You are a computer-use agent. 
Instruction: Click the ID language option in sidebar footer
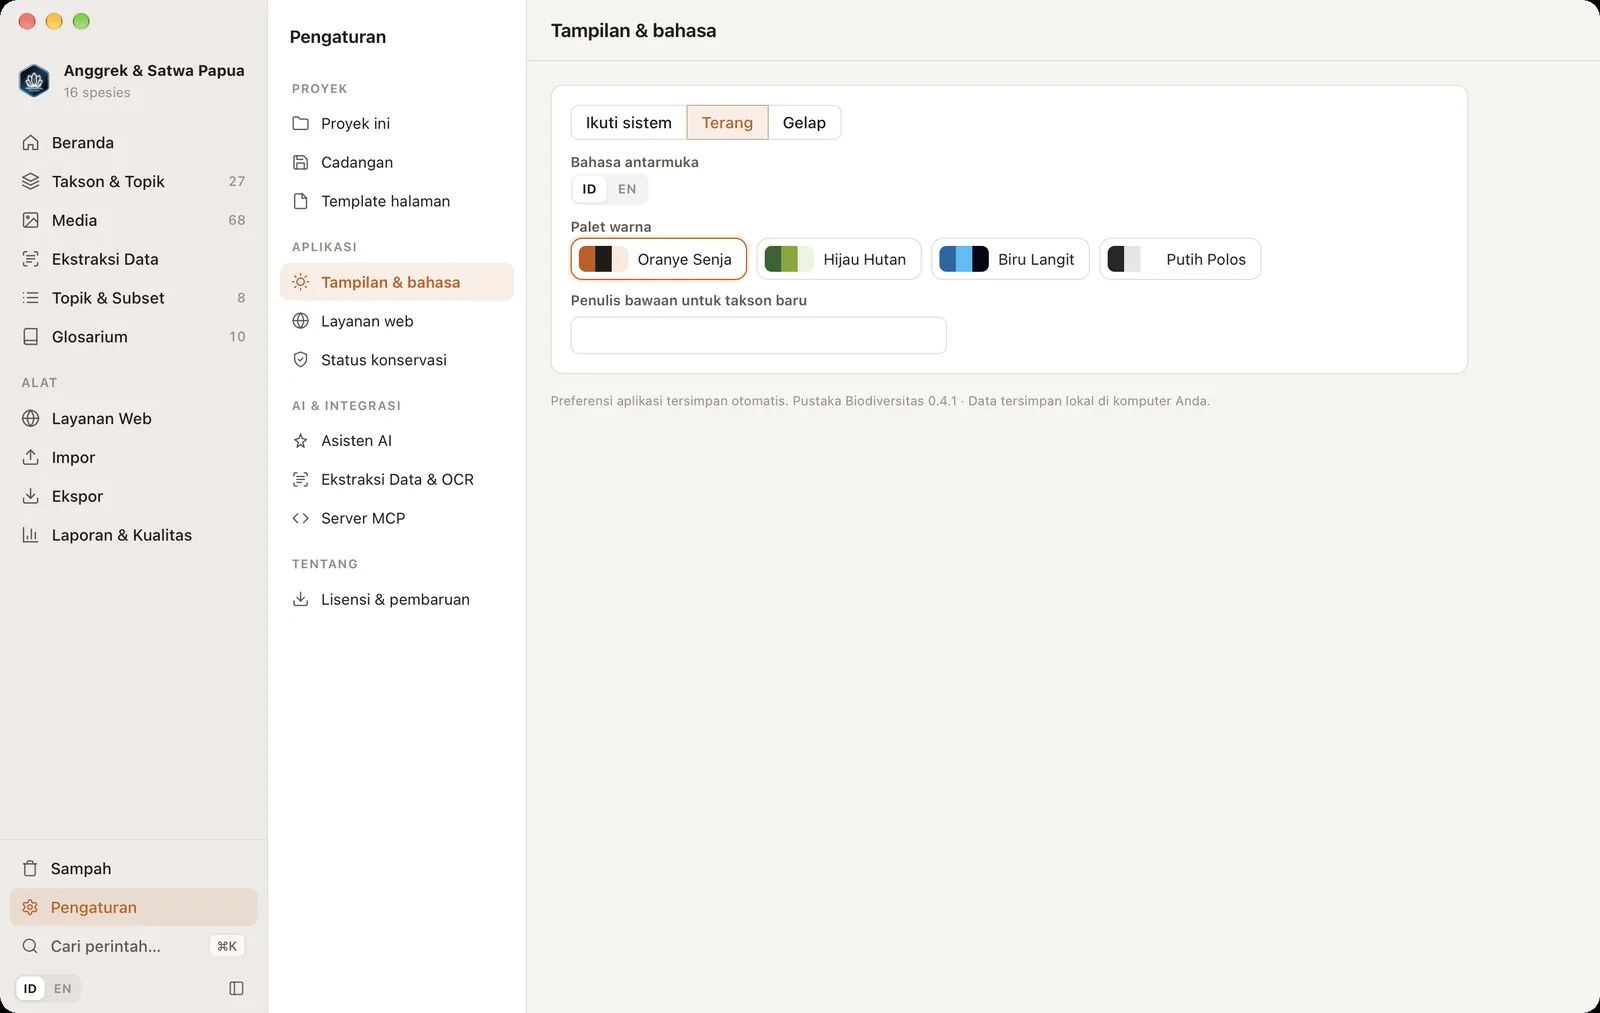pos(30,989)
